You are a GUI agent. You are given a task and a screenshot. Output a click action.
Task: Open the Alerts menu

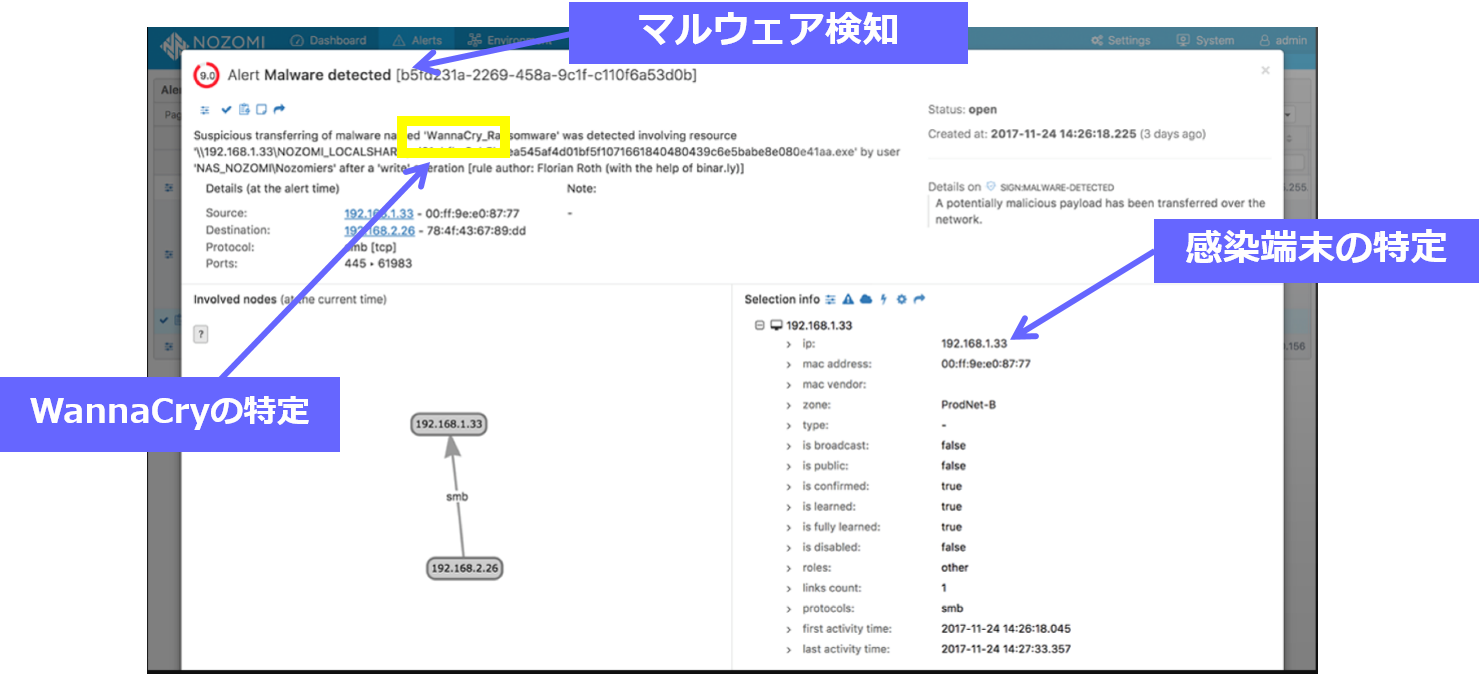[x=418, y=41]
